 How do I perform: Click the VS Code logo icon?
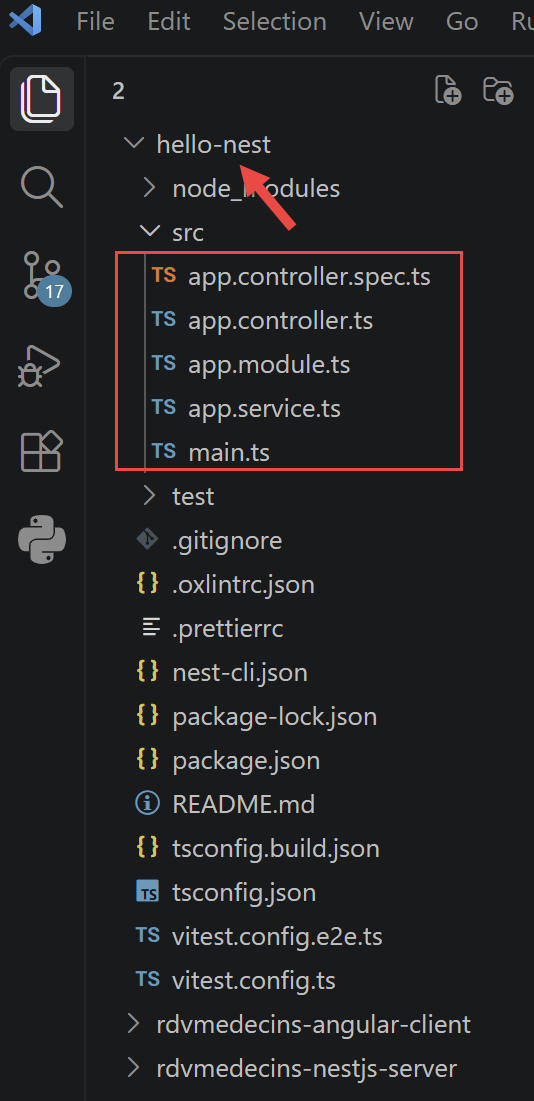click(25, 20)
